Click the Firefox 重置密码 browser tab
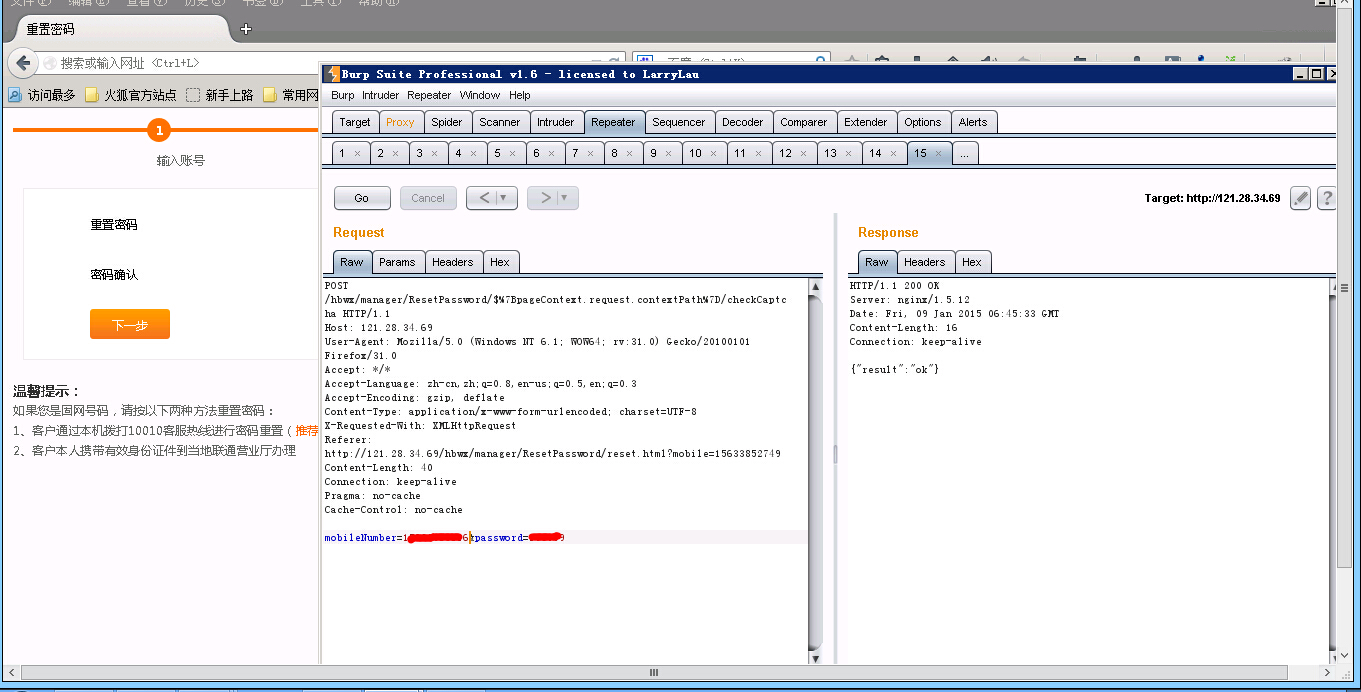 [x=120, y=29]
